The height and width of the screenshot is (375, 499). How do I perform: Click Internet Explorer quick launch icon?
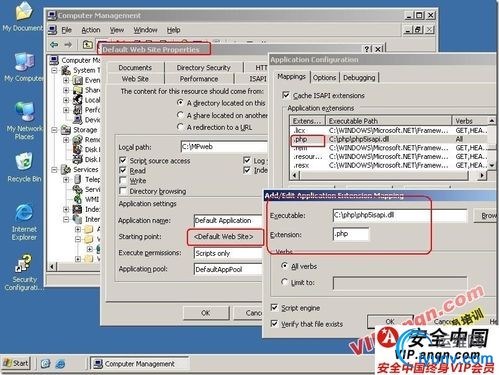coord(60,363)
